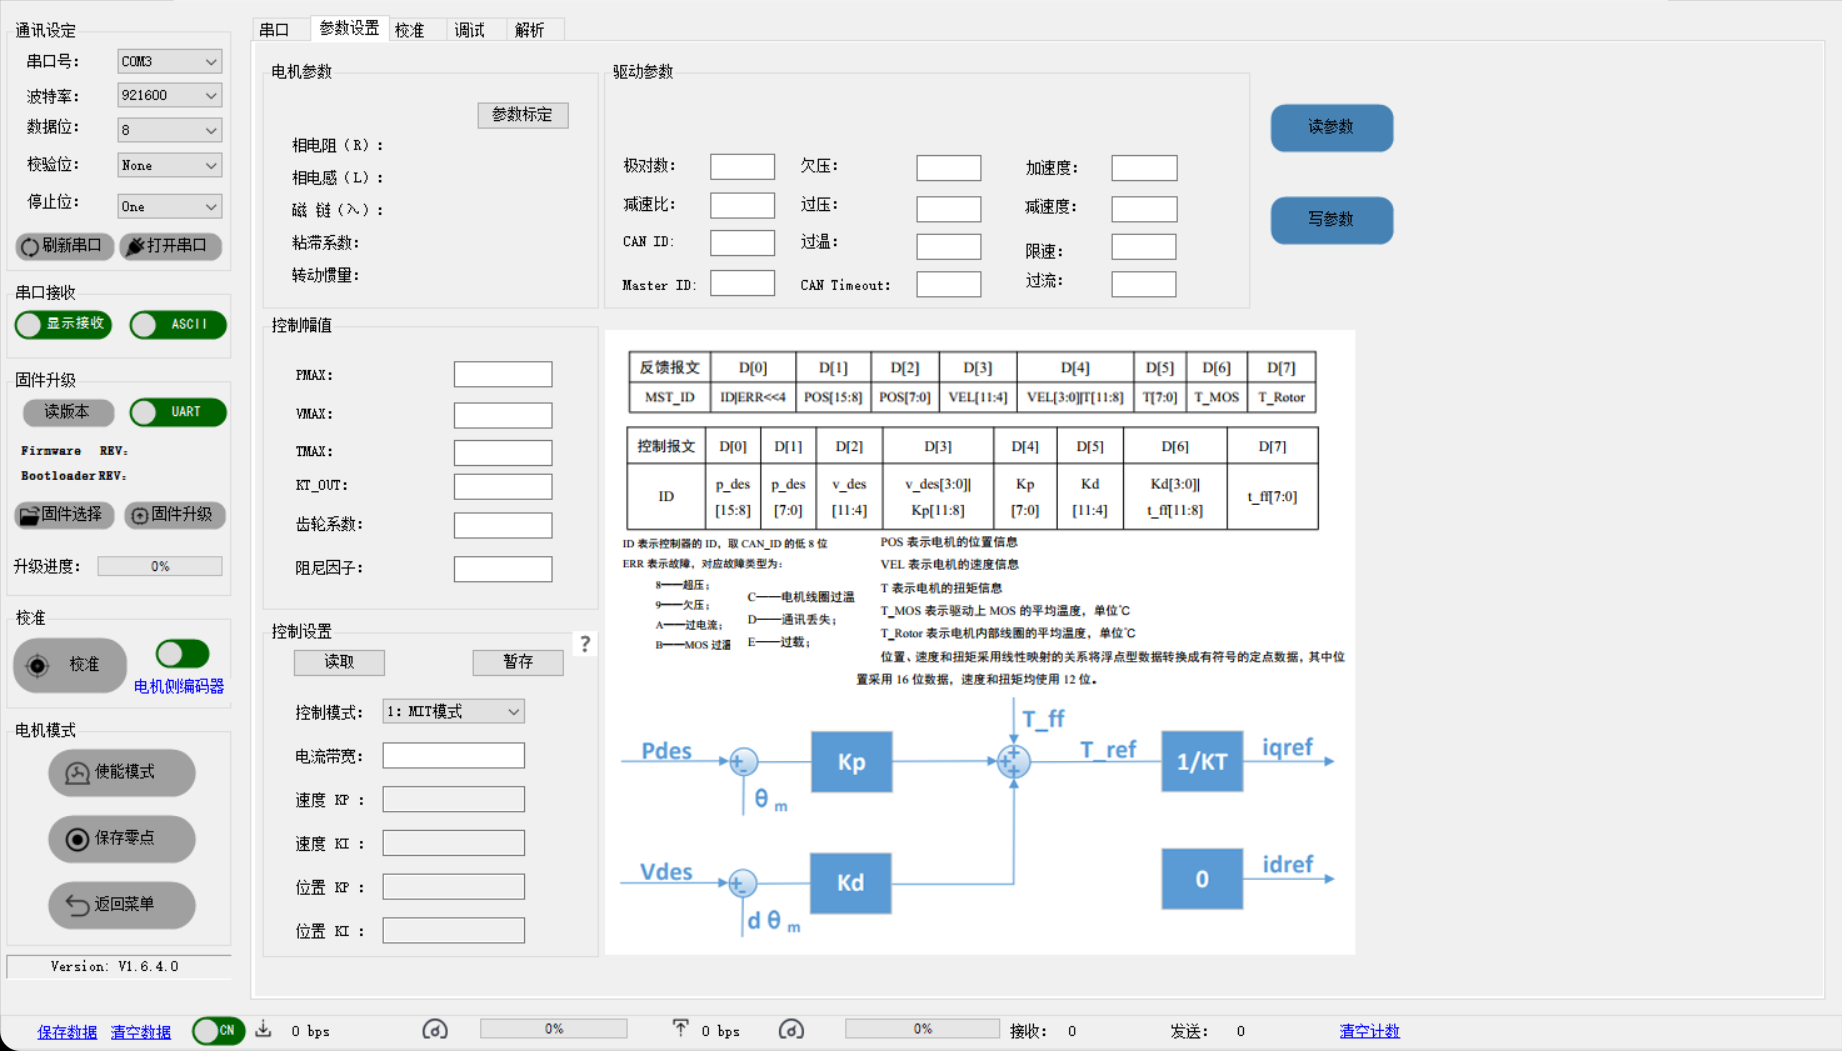The height and width of the screenshot is (1051, 1842).
Task: Click the 欠压 input field
Action: point(949,168)
